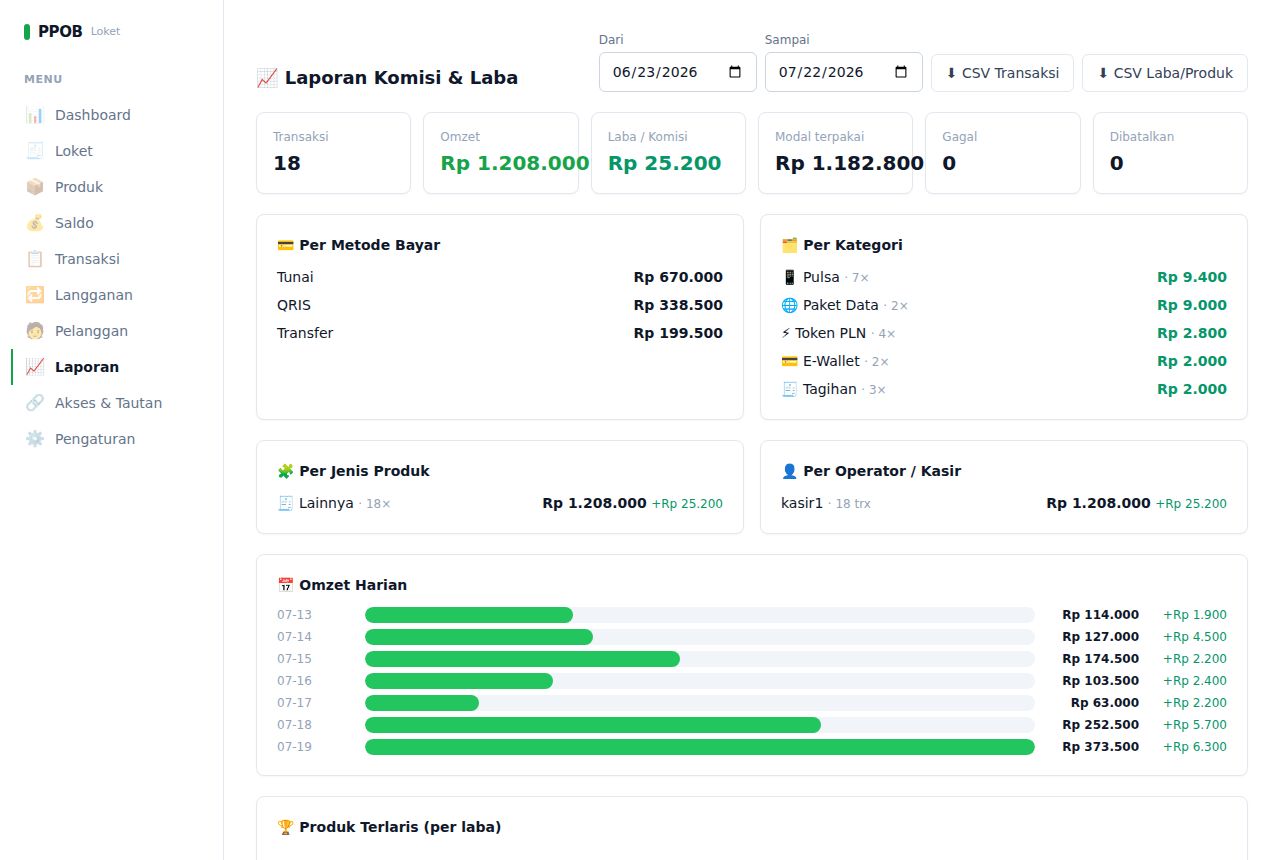This screenshot has height=860, width=1280.
Task: Click the Dibatalkan summary card
Action: tap(1170, 153)
